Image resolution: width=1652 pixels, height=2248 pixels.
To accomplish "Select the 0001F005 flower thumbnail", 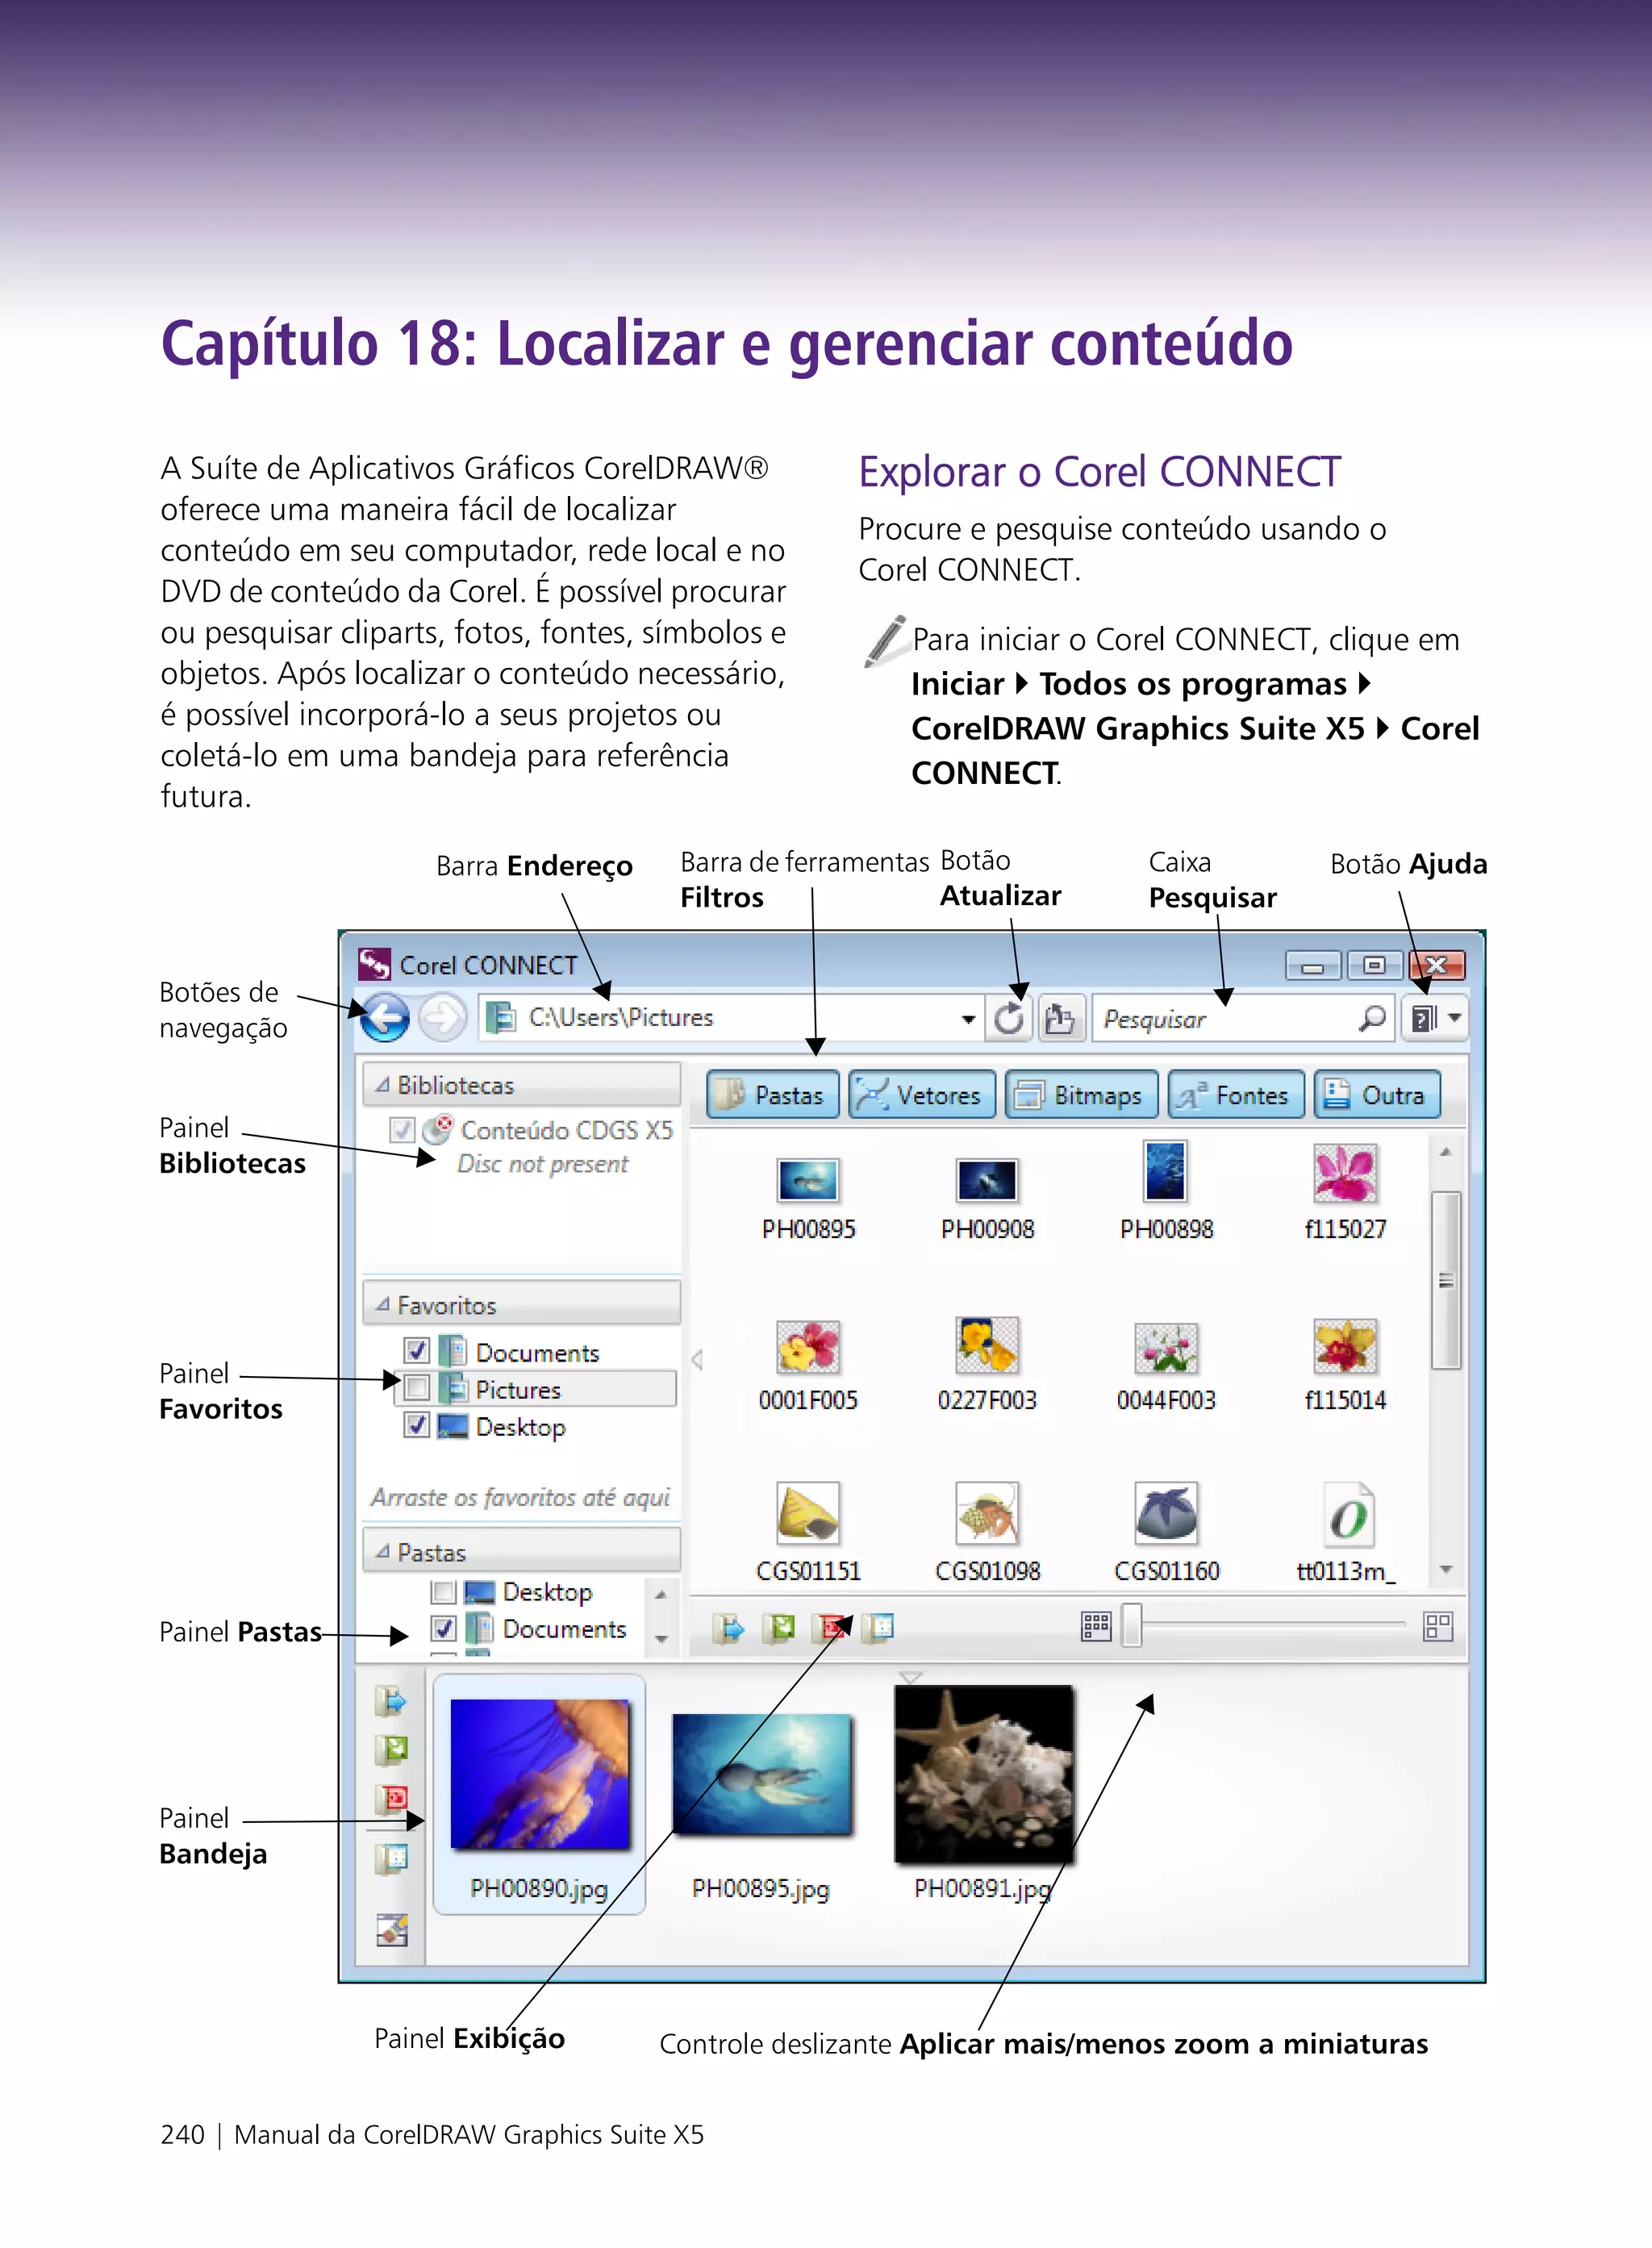I will click(808, 1347).
